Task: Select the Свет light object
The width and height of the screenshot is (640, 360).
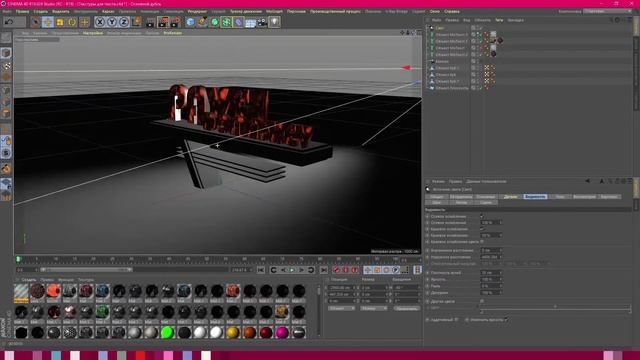Action: (440, 28)
